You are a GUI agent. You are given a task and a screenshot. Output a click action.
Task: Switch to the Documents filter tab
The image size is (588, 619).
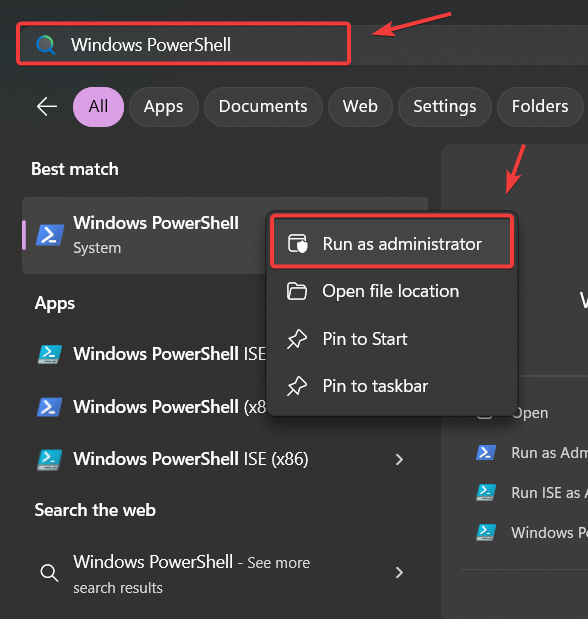click(x=263, y=107)
